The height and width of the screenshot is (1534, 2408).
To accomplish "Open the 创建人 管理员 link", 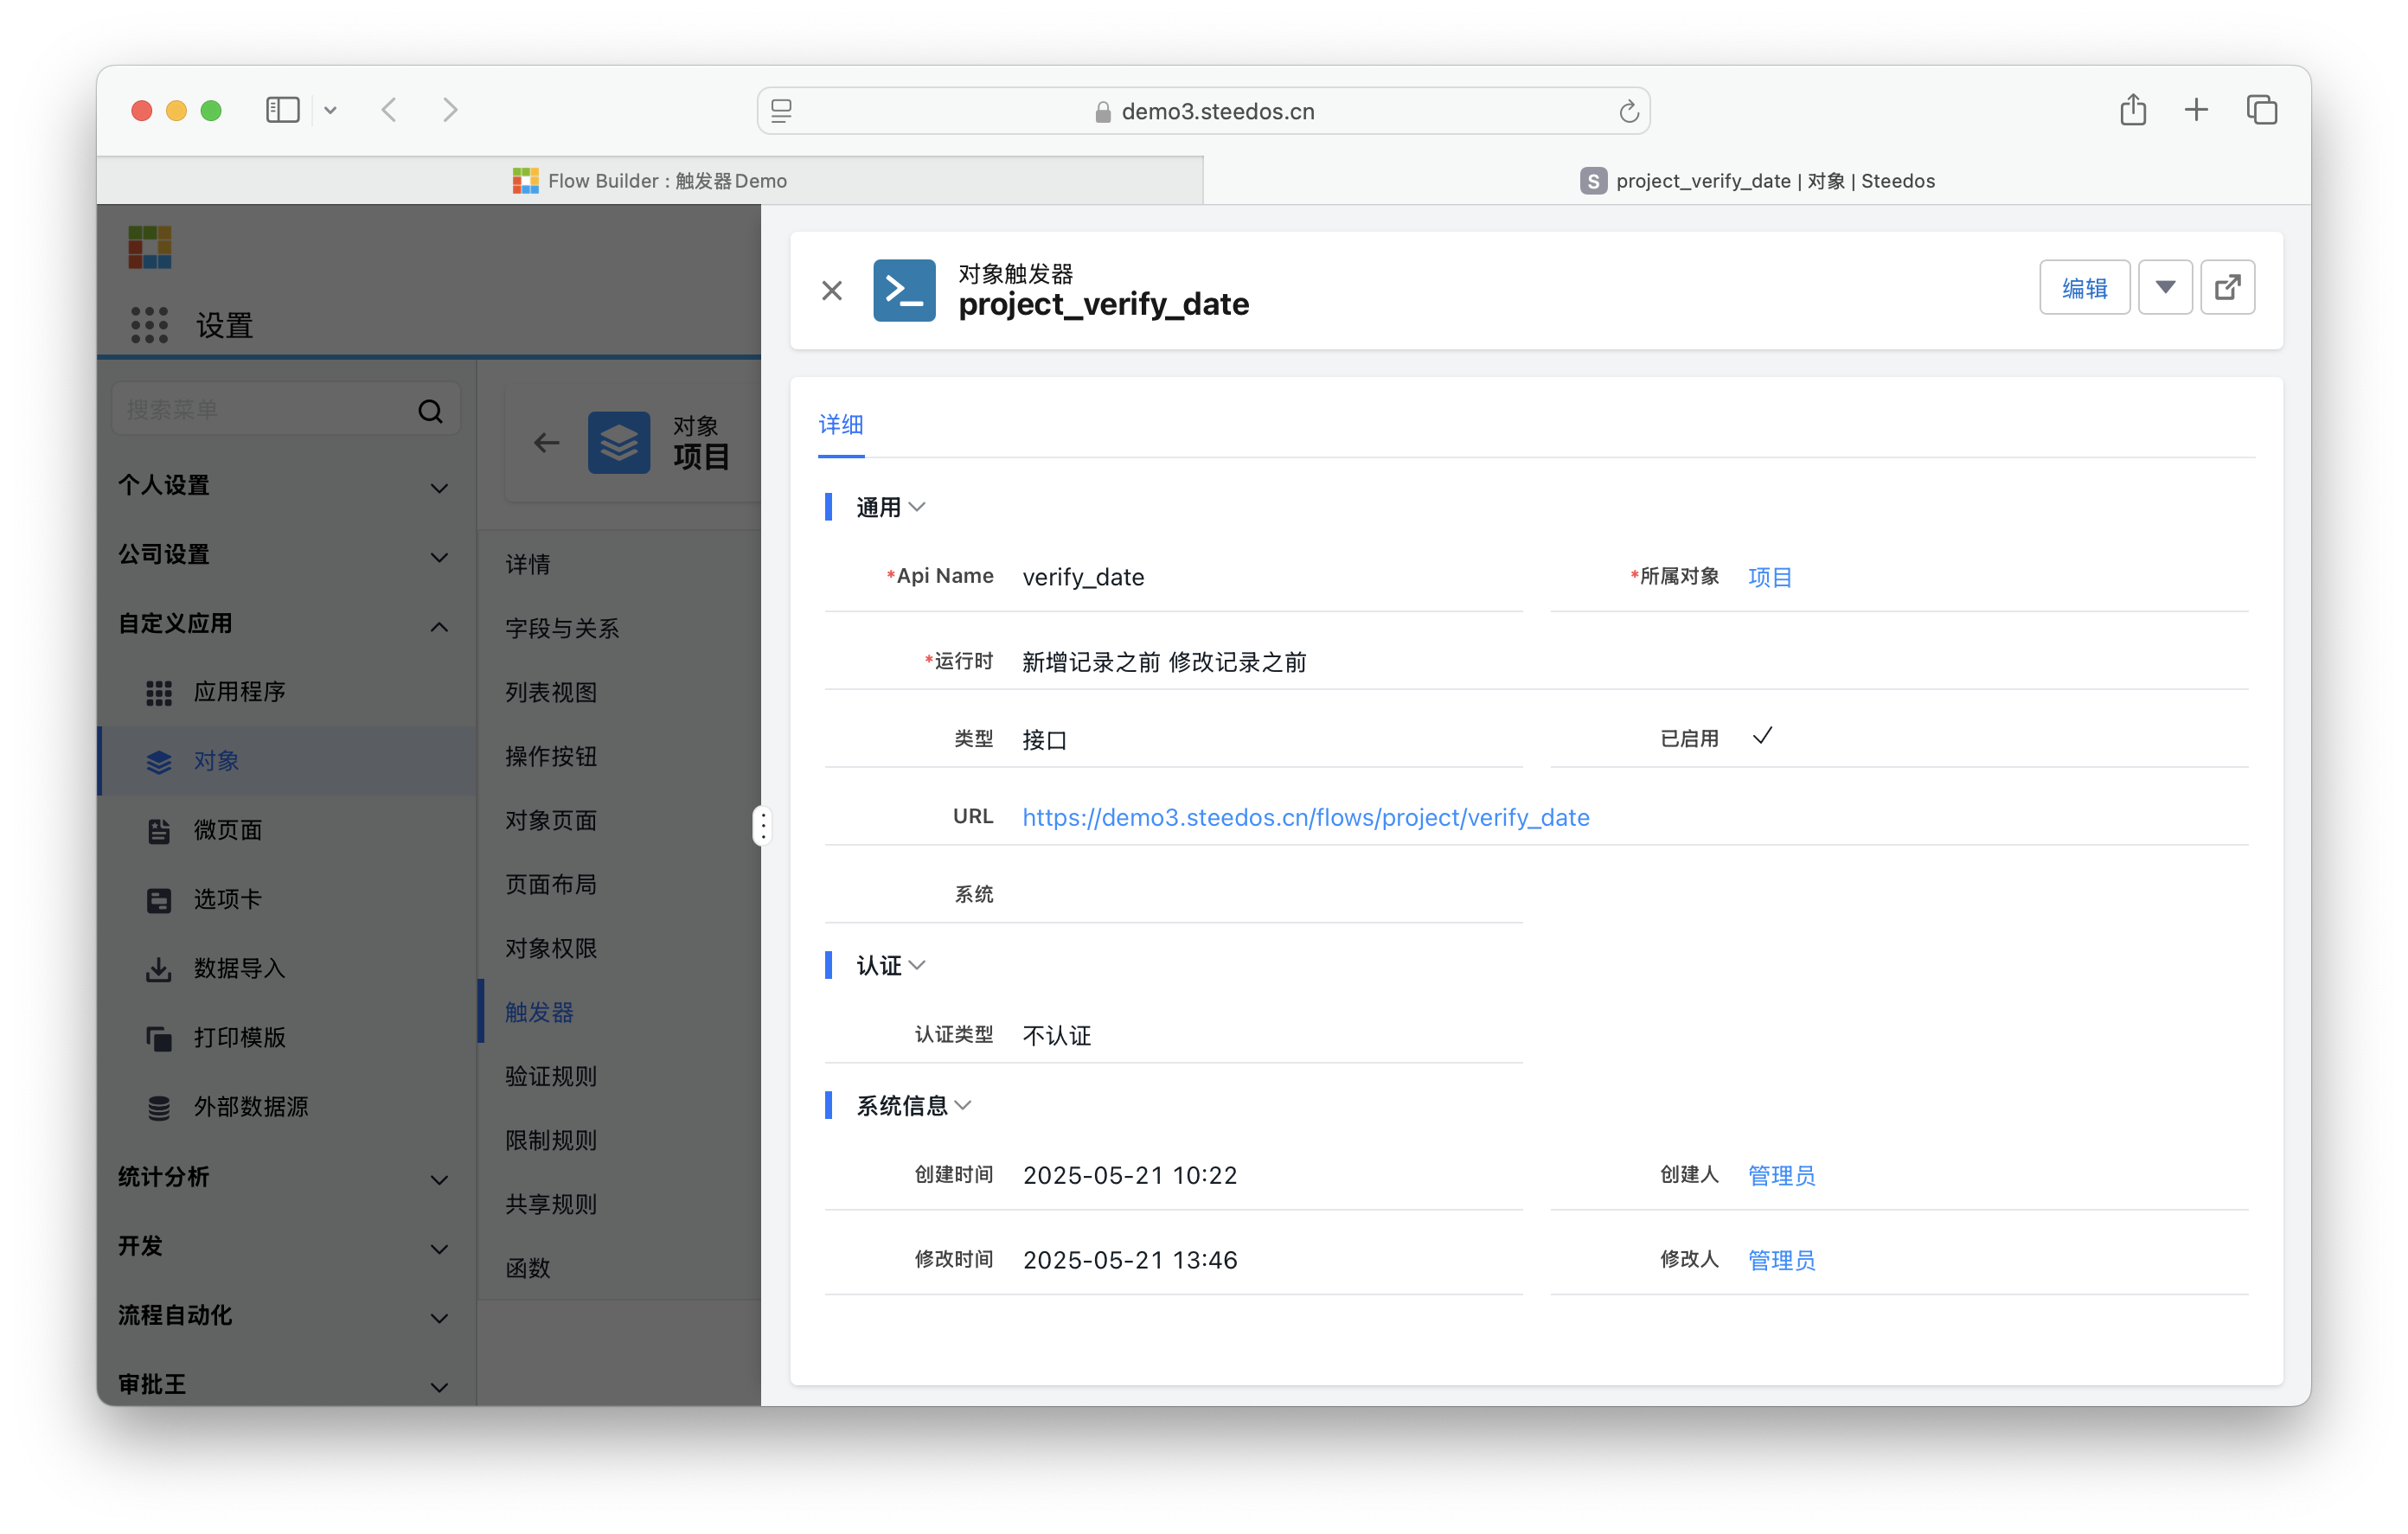I will (x=1781, y=1175).
